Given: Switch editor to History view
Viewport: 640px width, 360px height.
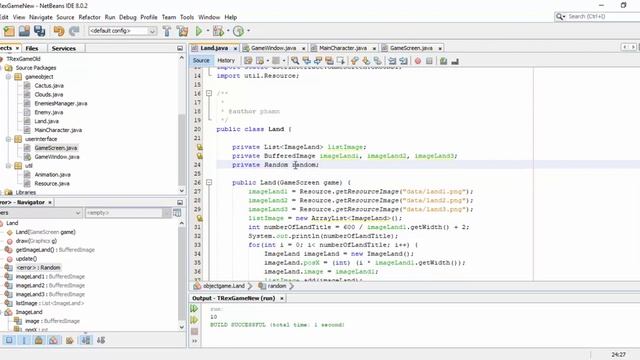Looking at the screenshot, I should pyautogui.click(x=226, y=60).
